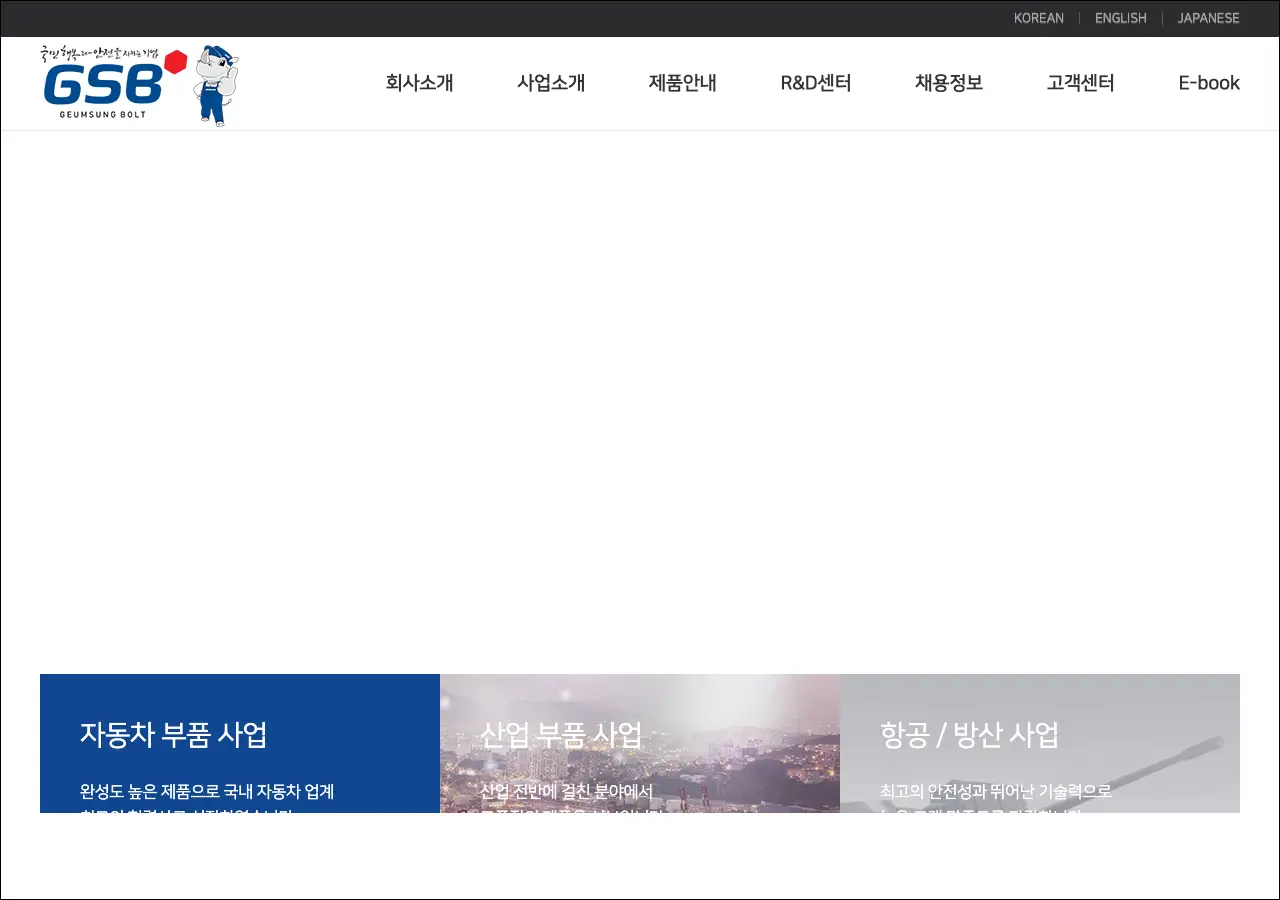Switch site language to KOREAN
This screenshot has width=1280, height=900.
(x=1038, y=18)
